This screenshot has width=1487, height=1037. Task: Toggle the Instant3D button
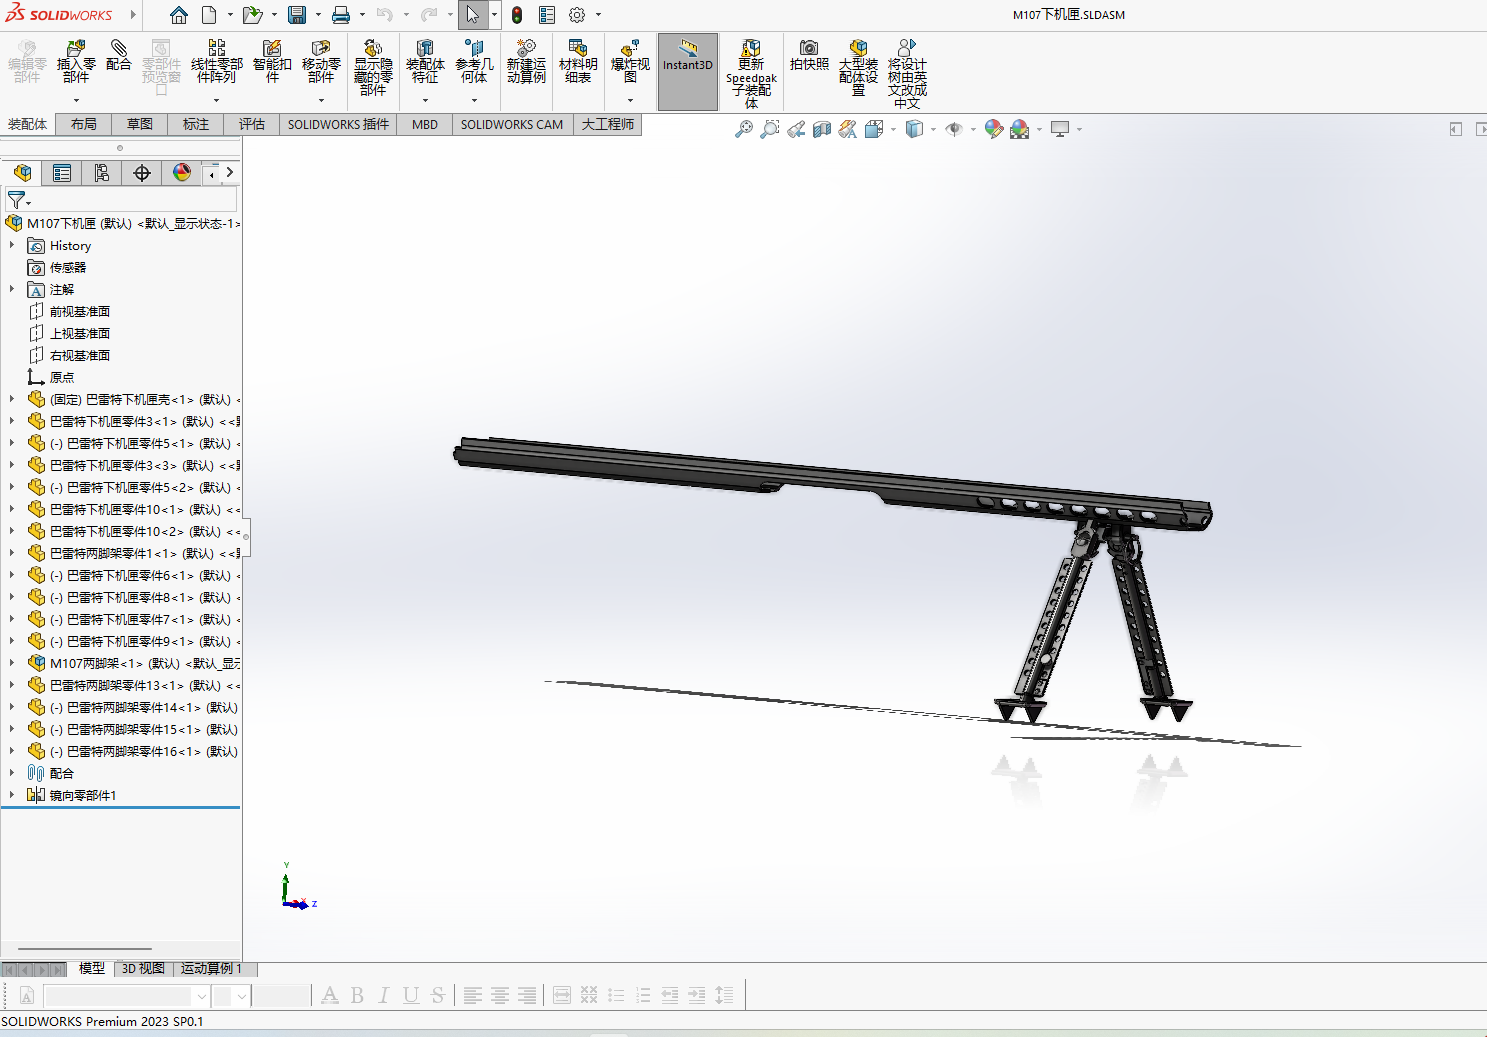coord(688,72)
